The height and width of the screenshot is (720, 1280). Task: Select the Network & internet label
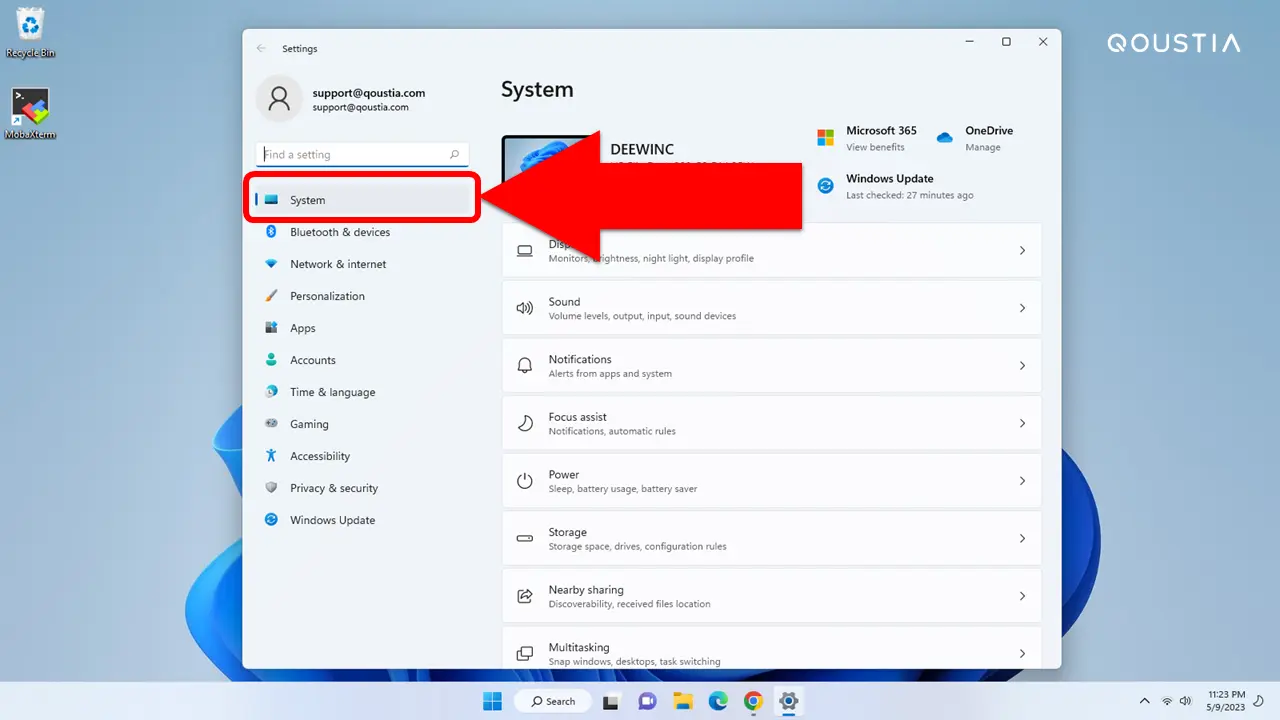(x=338, y=264)
